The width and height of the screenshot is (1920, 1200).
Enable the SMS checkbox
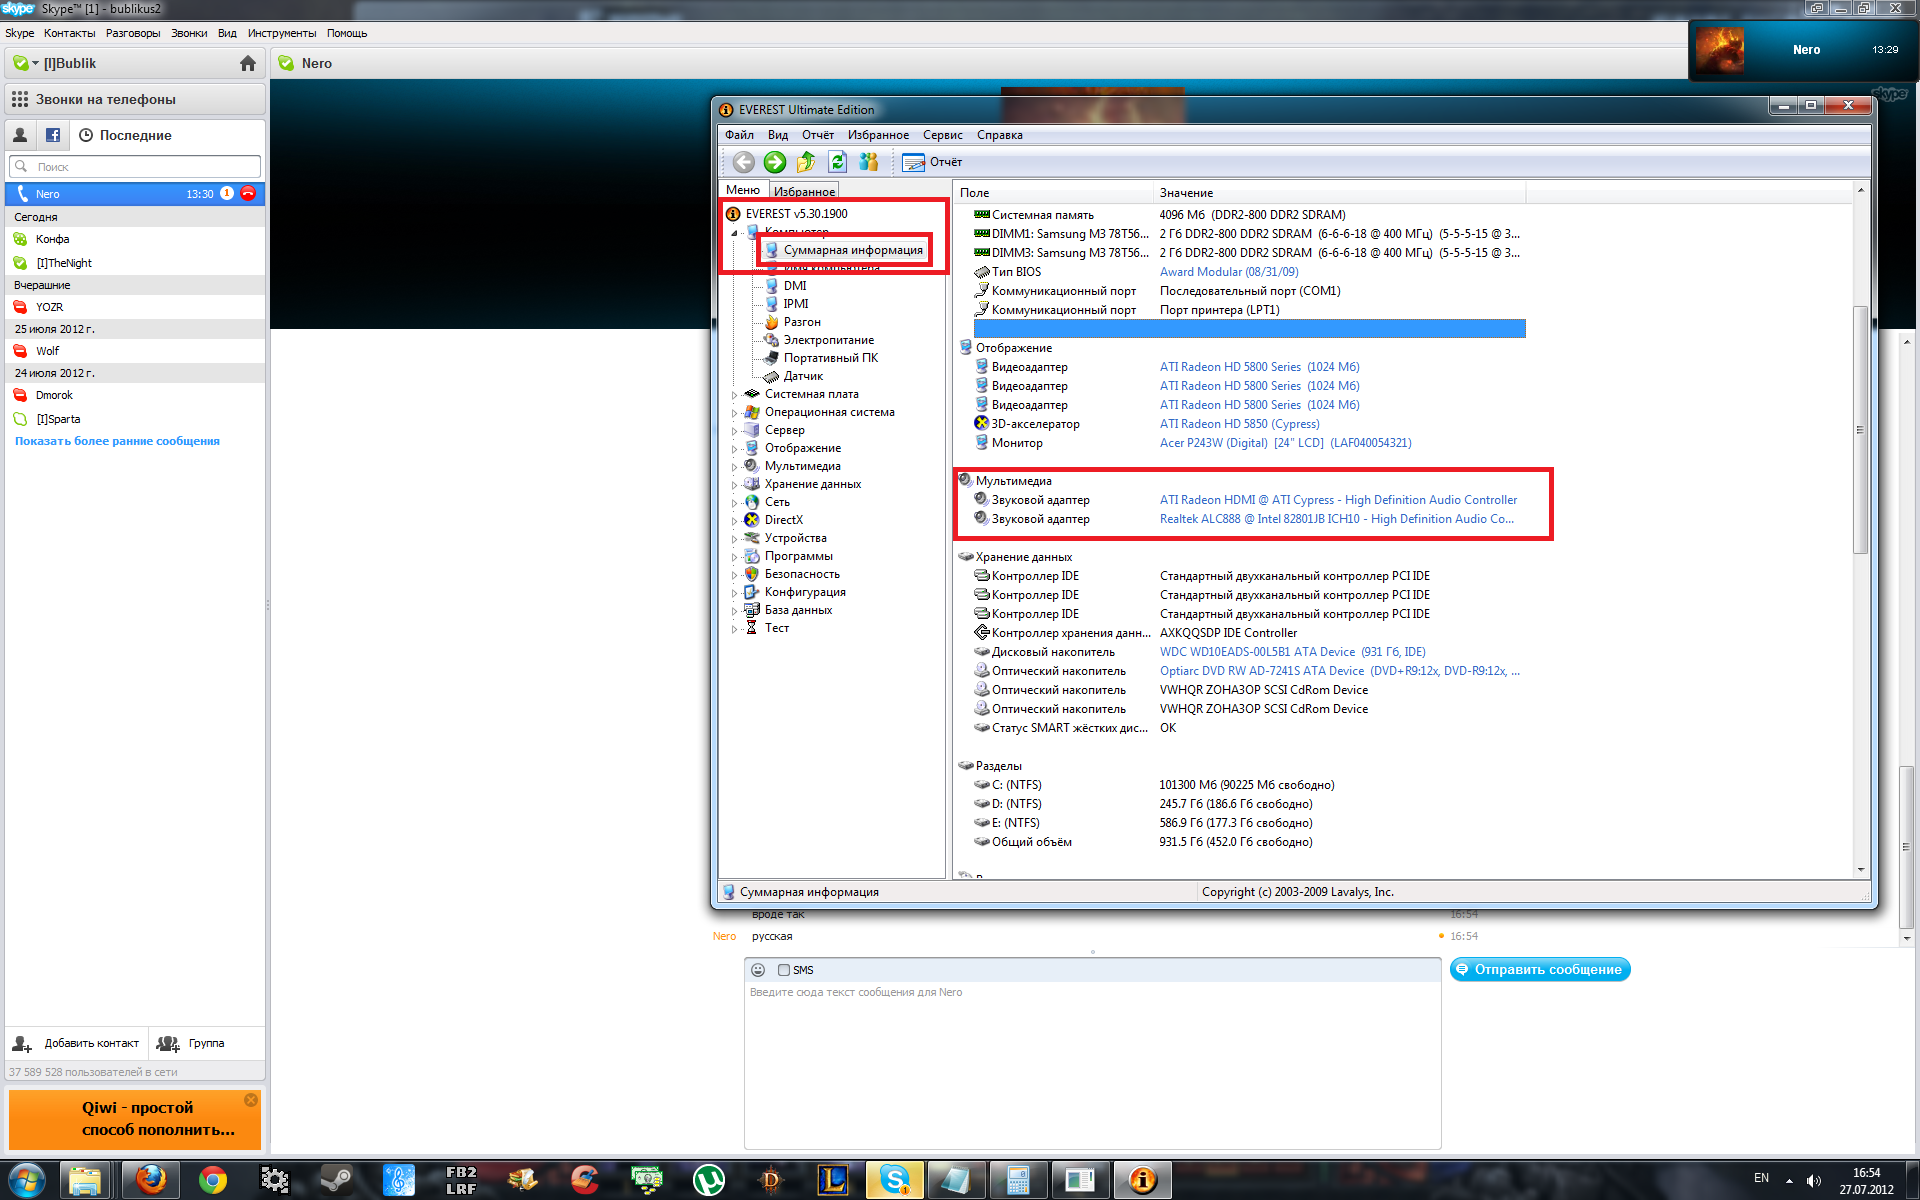(784, 970)
